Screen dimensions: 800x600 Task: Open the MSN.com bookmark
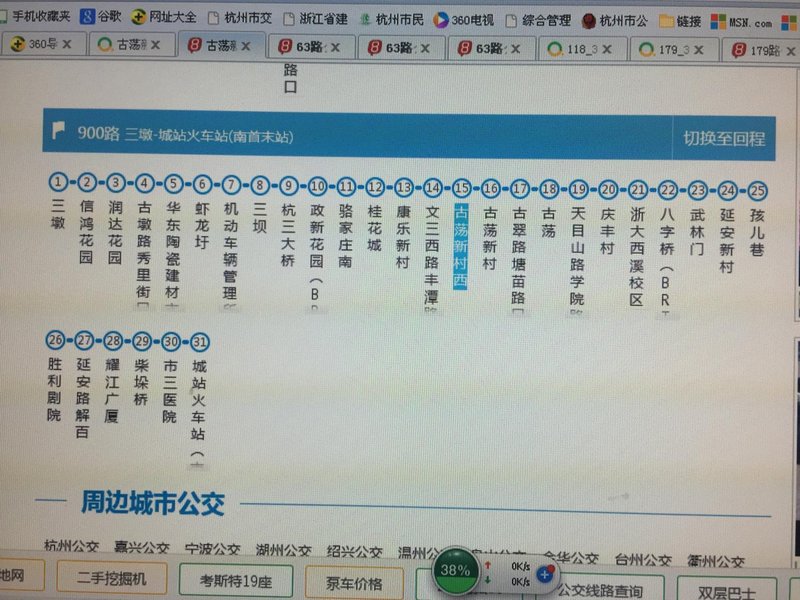tap(741, 22)
